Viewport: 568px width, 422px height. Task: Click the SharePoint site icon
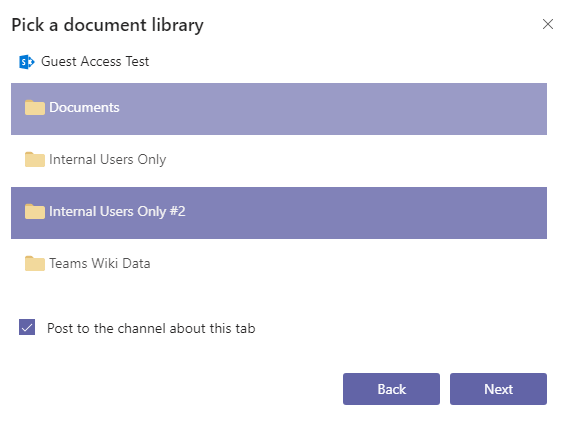pos(26,62)
